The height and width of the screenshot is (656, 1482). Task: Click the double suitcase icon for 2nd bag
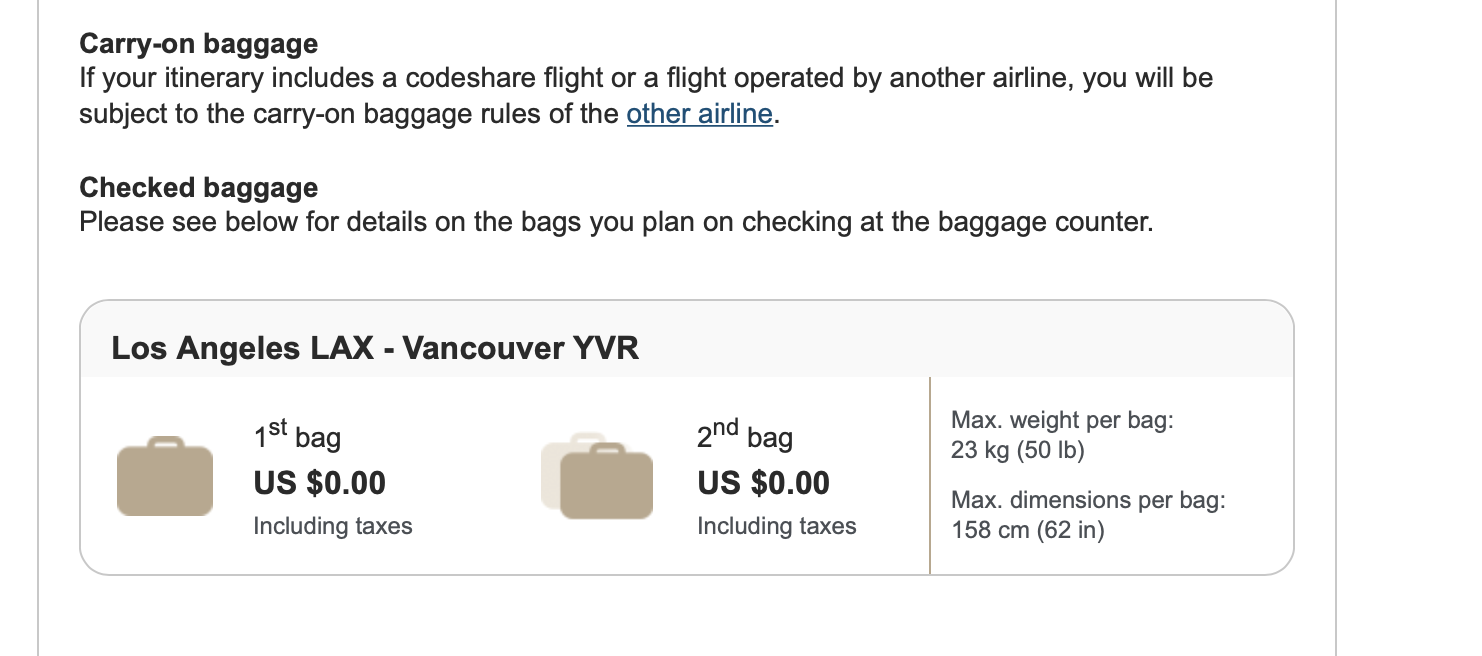click(597, 476)
